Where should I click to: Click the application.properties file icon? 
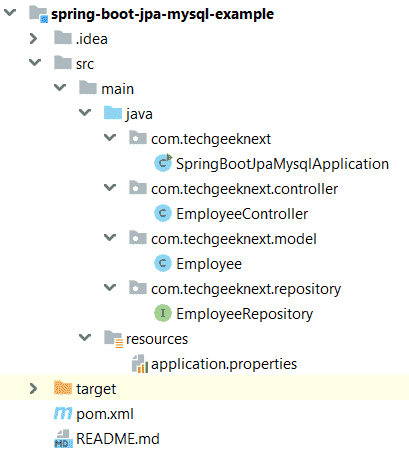pos(140,364)
